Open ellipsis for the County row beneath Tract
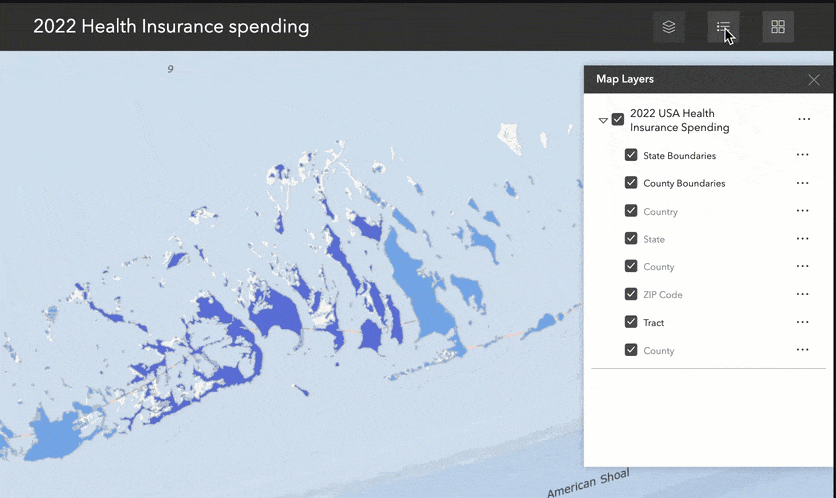Image resolution: width=836 pixels, height=498 pixels. point(802,350)
